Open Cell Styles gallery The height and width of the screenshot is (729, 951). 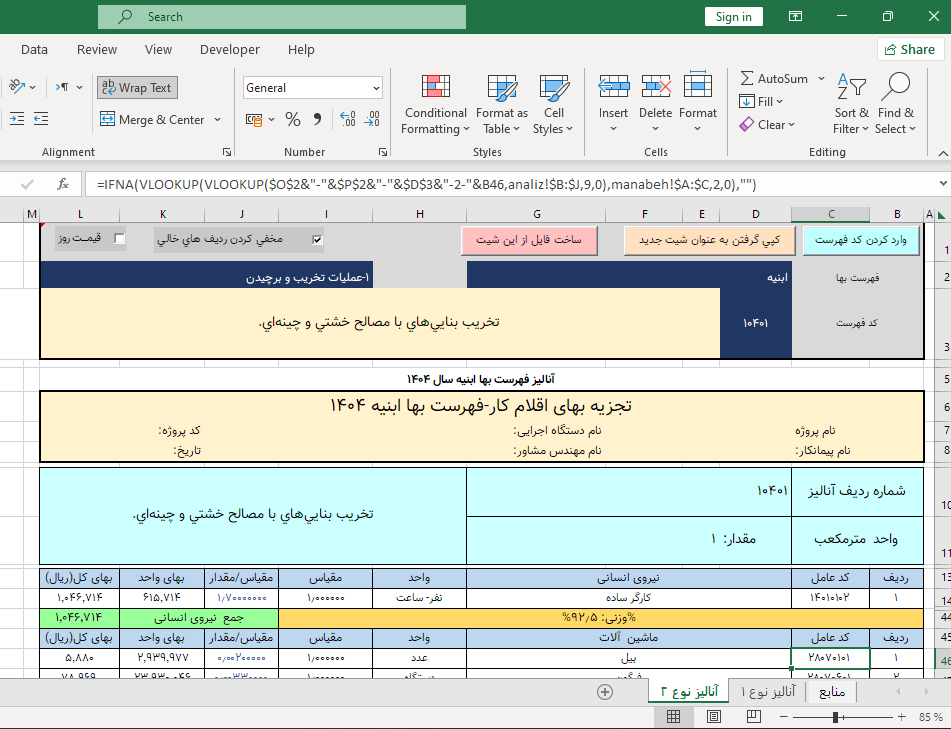point(553,104)
